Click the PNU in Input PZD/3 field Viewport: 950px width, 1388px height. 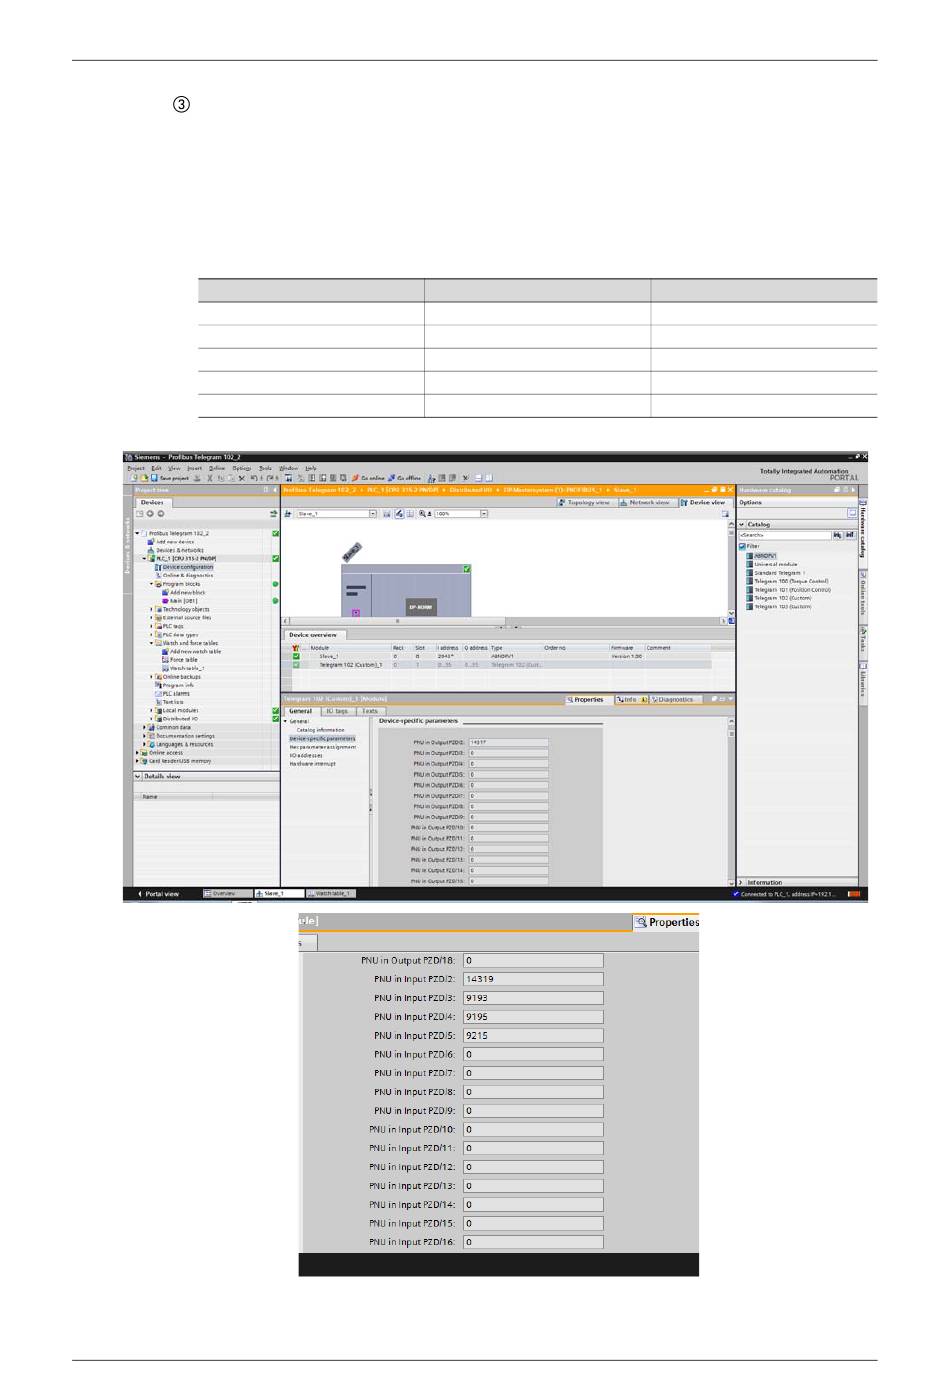point(533,998)
